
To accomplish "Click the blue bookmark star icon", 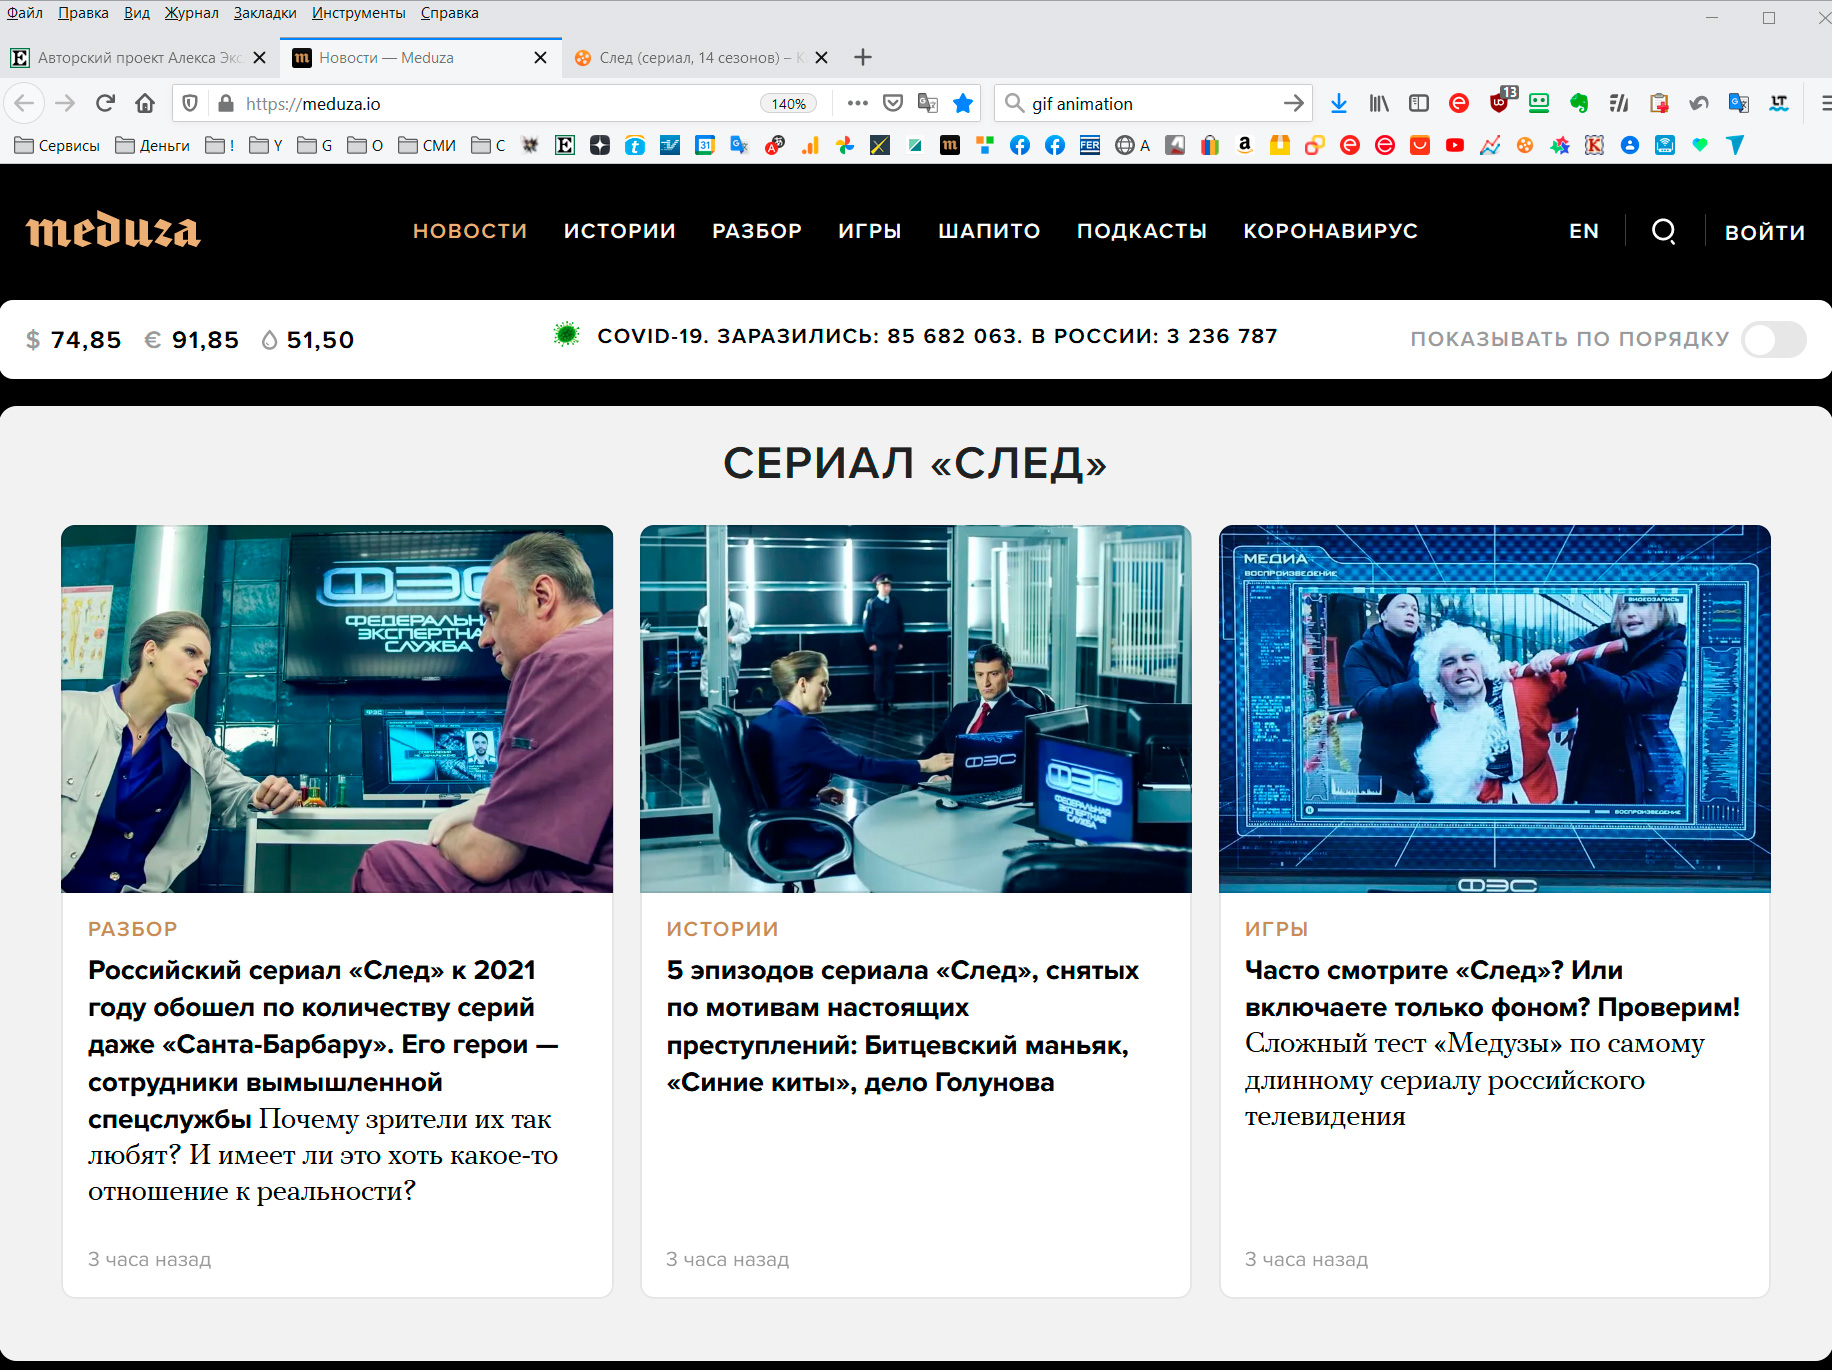I will pos(963,103).
